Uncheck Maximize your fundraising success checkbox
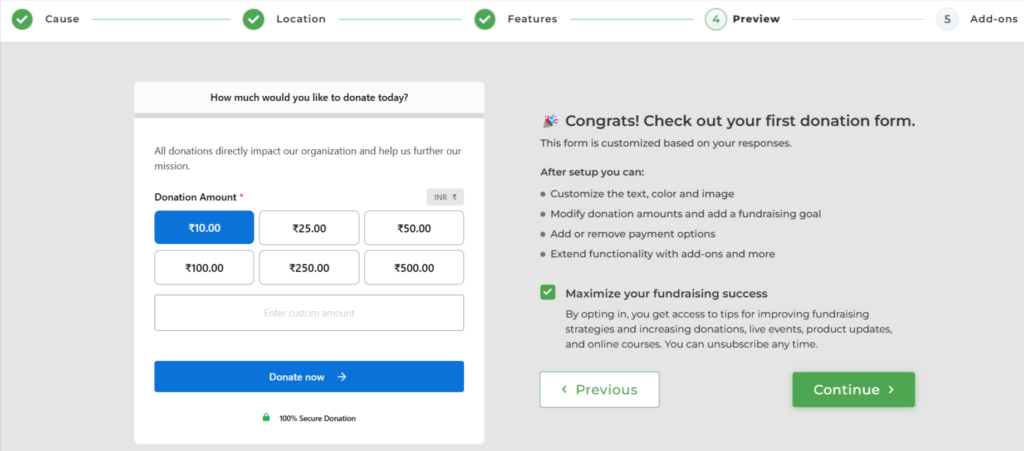Screen dimensions: 1024x451 (x=548, y=292)
